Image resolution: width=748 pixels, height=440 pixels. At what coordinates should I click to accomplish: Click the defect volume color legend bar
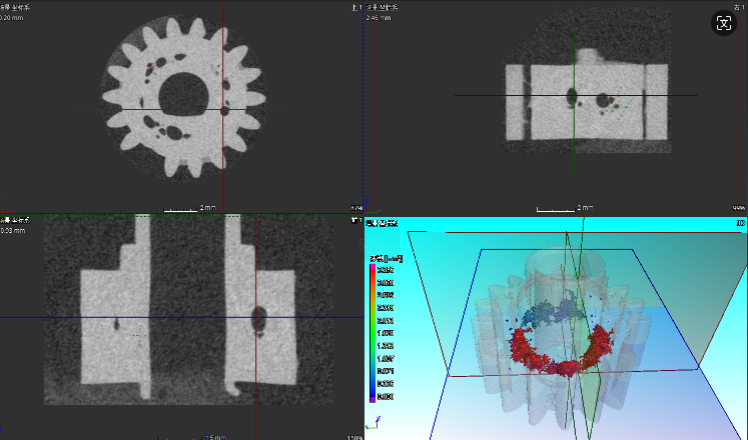374,331
